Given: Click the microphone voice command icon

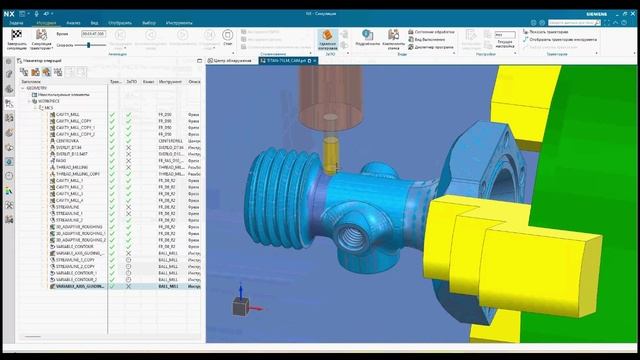Looking at the screenshot, I should [36, 14].
